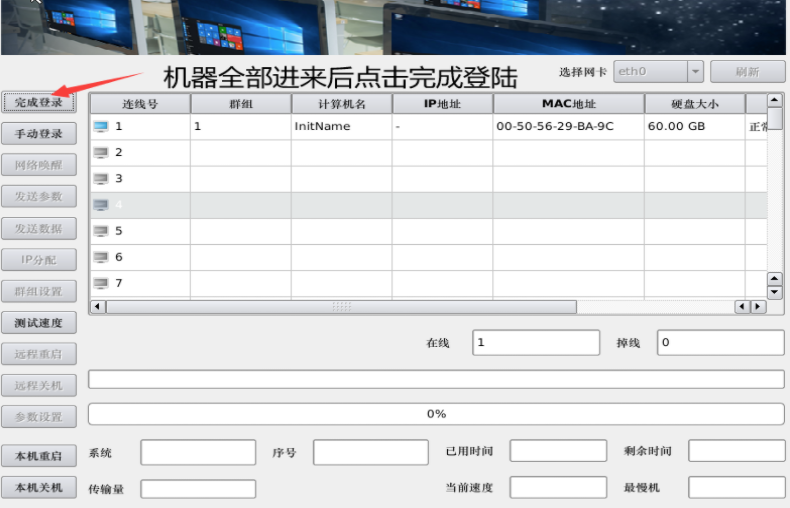Click the 硬盘大小 column header
This screenshot has height=508, width=790.
(695, 103)
